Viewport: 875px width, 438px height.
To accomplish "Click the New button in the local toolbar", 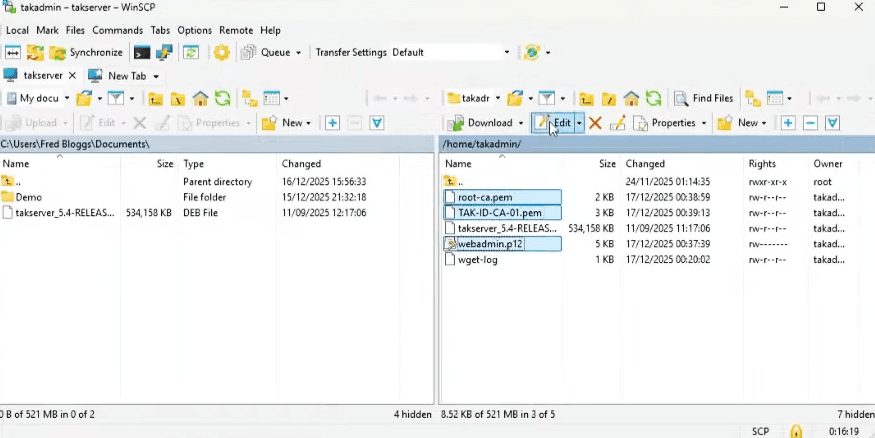I will 286,123.
